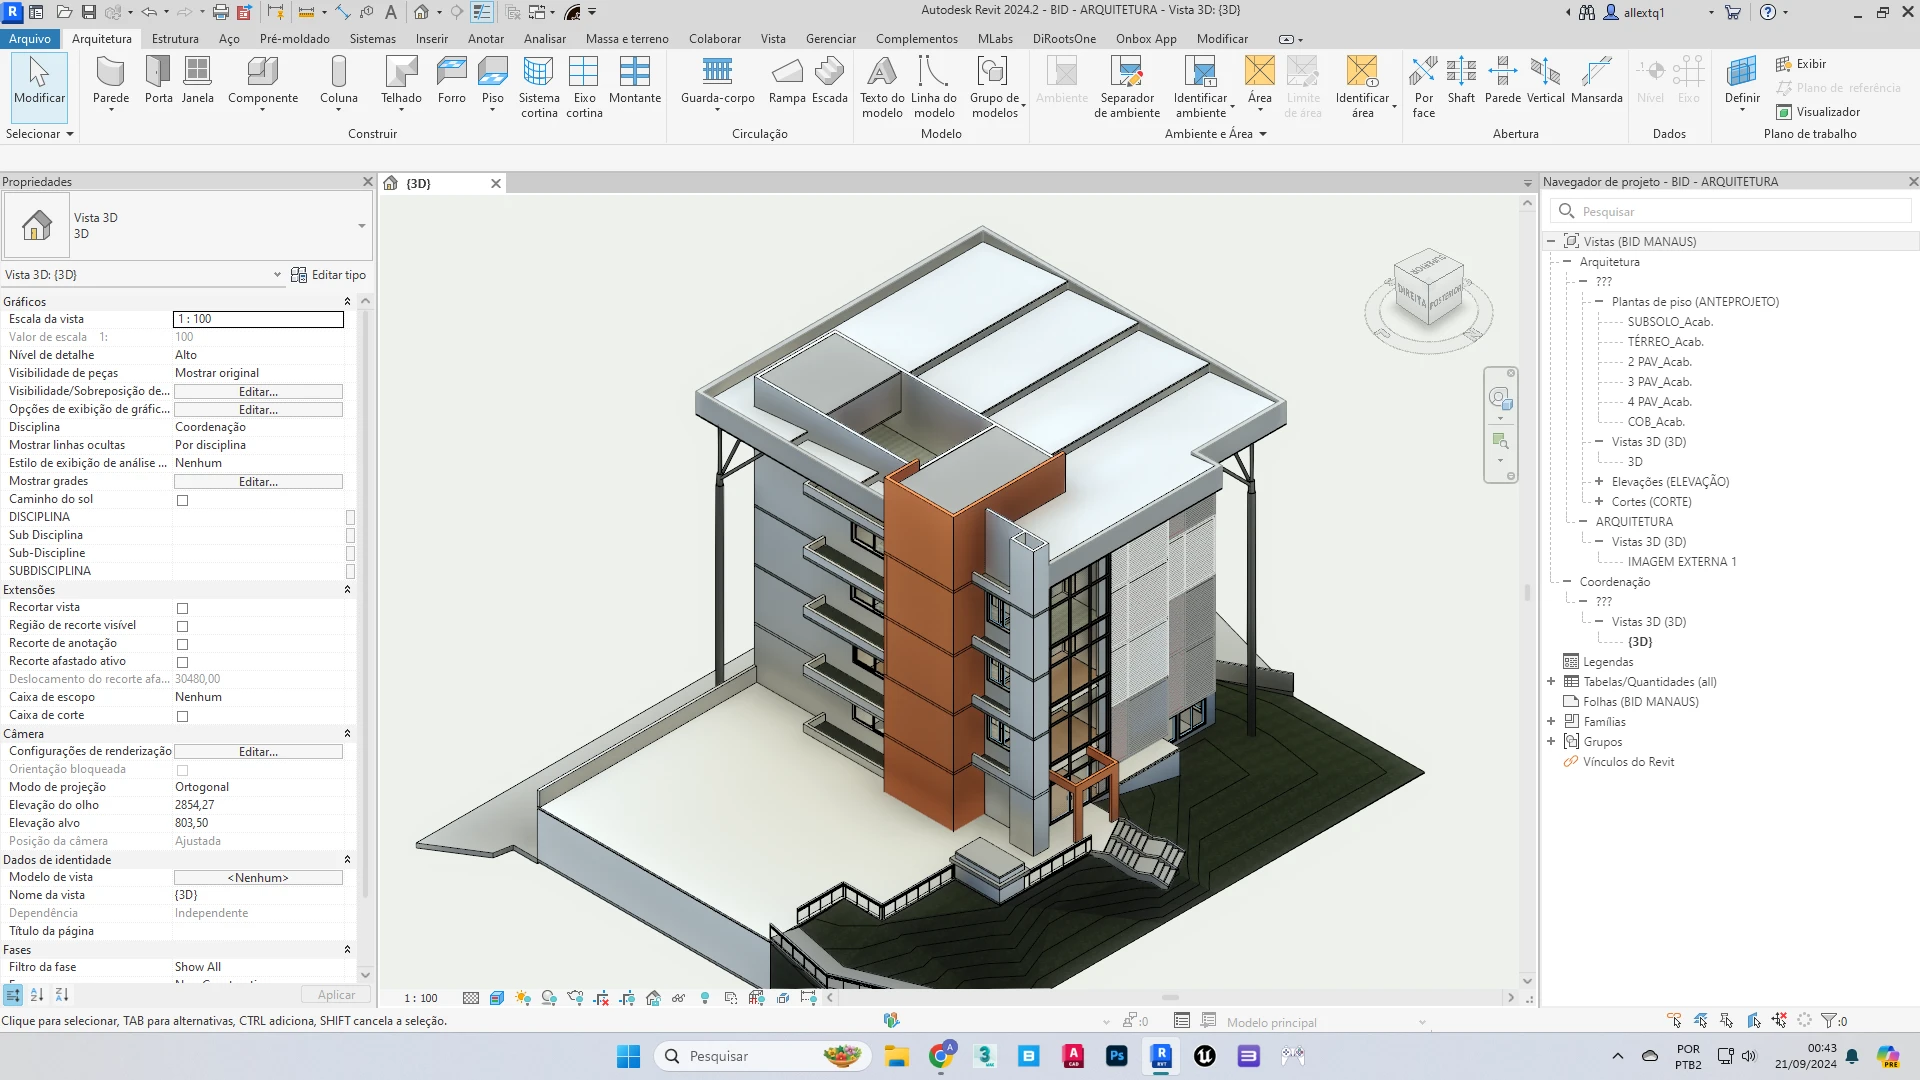Toggle the Recortar vista checkbox
1920x1080 pixels.
tap(182, 608)
